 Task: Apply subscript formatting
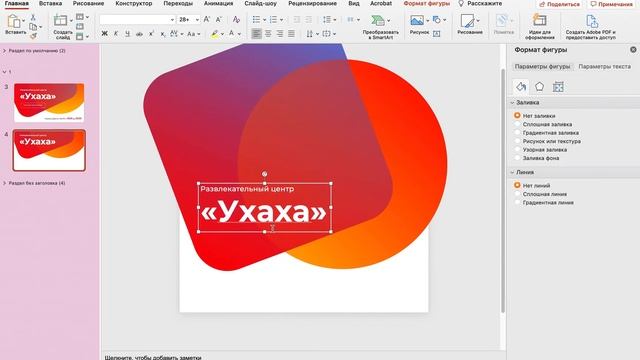(x=162, y=34)
